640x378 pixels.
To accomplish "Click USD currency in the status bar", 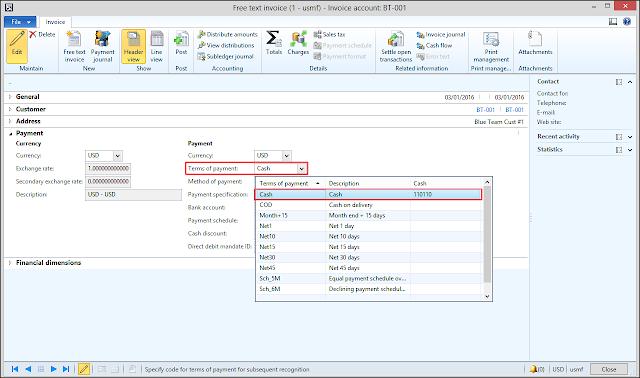I will click(558, 369).
